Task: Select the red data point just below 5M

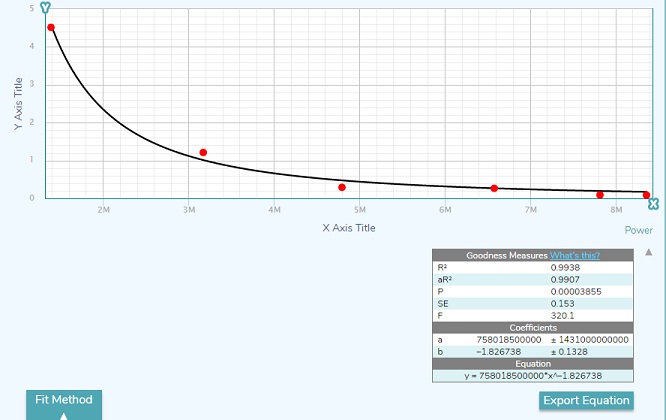Action: (342, 187)
